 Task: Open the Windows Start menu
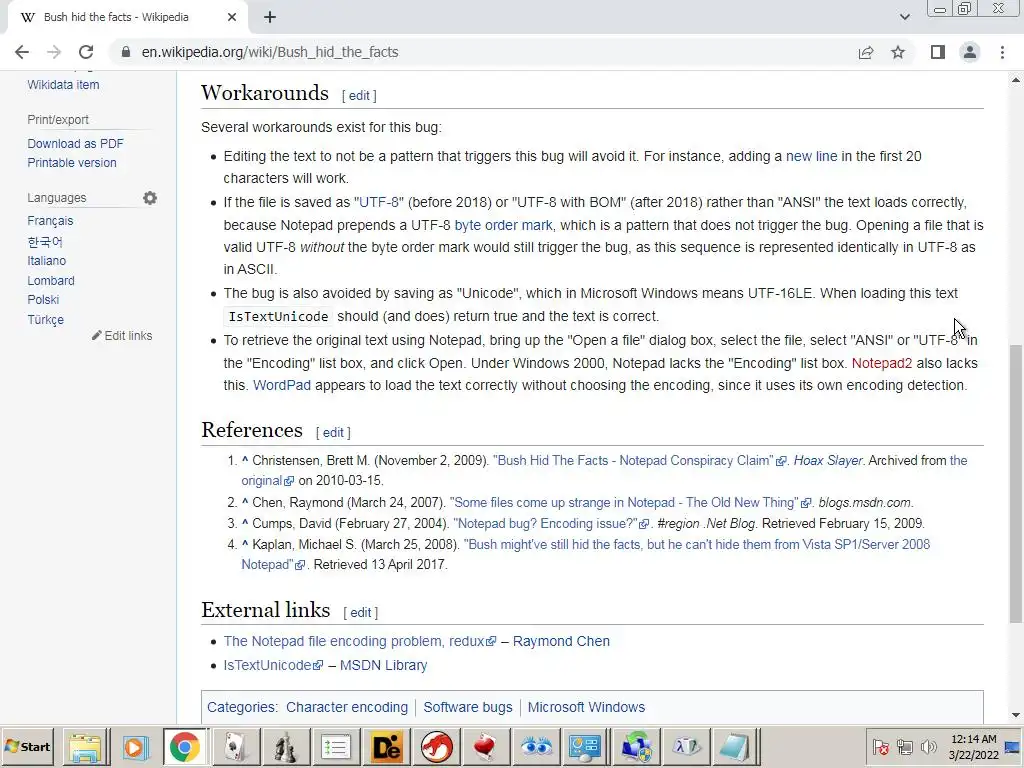pyautogui.click(x=27, y=746)
